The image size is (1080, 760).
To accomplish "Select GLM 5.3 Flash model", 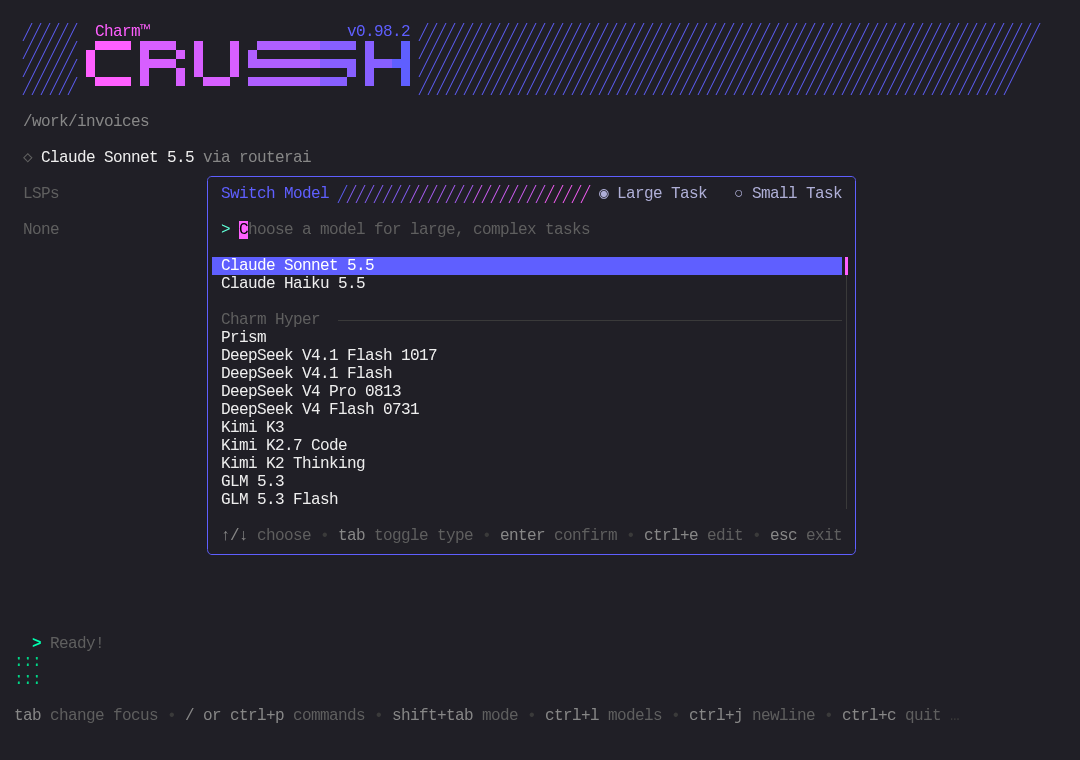I will click(x=527, y=499).
